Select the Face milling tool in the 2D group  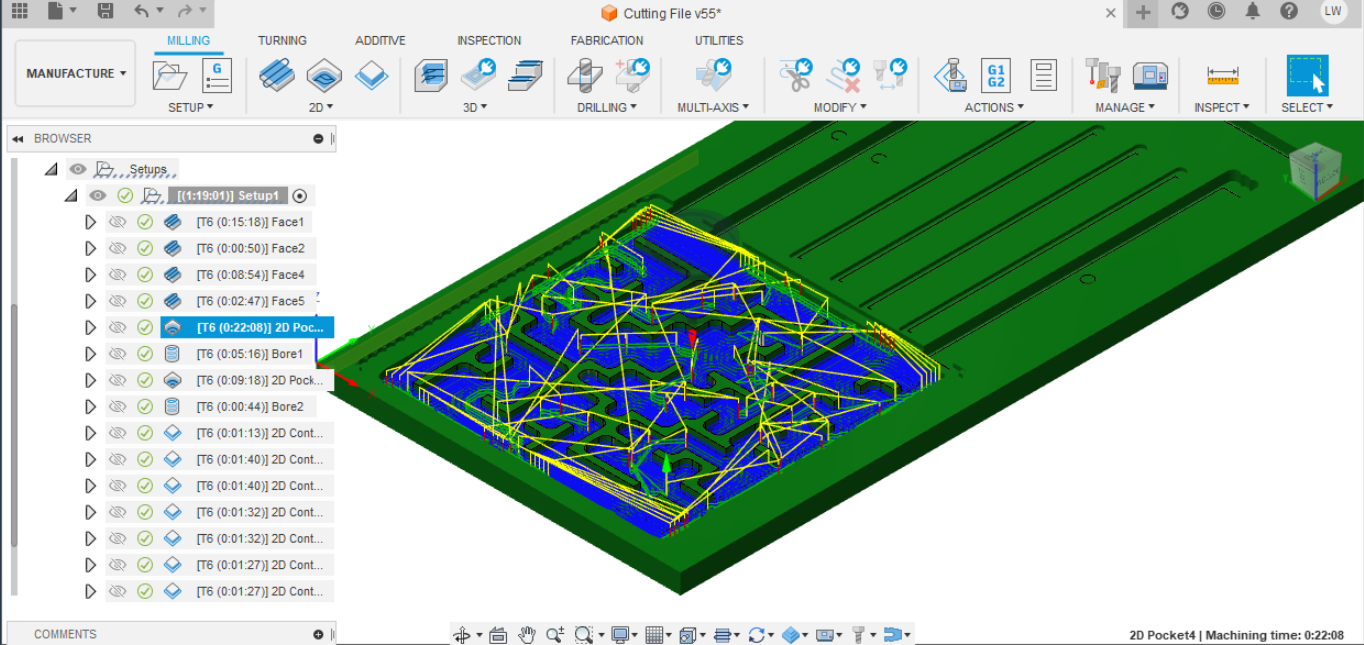[277, 75]
